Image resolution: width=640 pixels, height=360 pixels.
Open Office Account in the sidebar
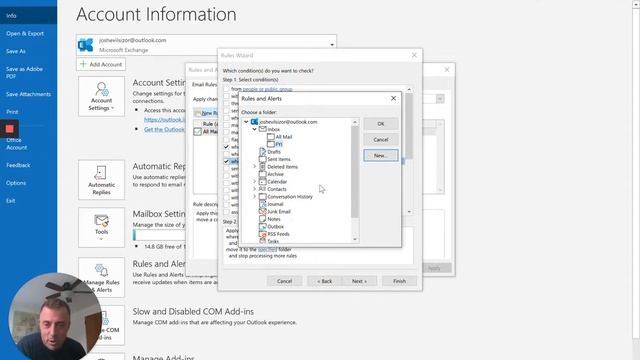29,143
